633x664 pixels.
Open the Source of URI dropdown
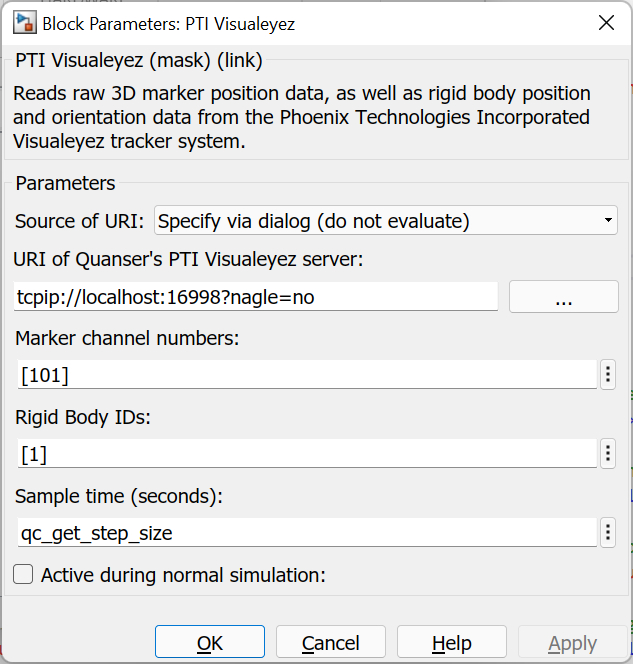385,221
